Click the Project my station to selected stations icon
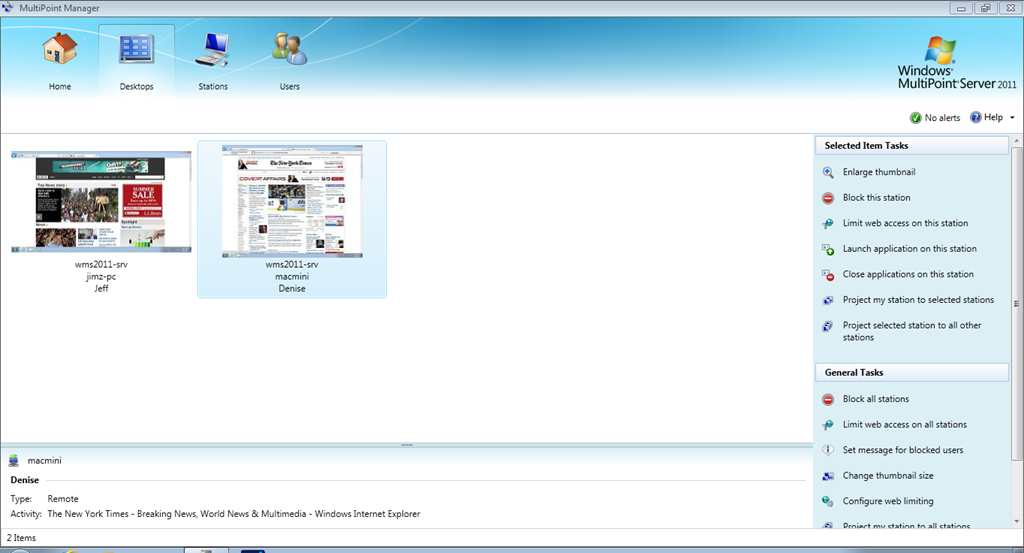 click(828, 300)
